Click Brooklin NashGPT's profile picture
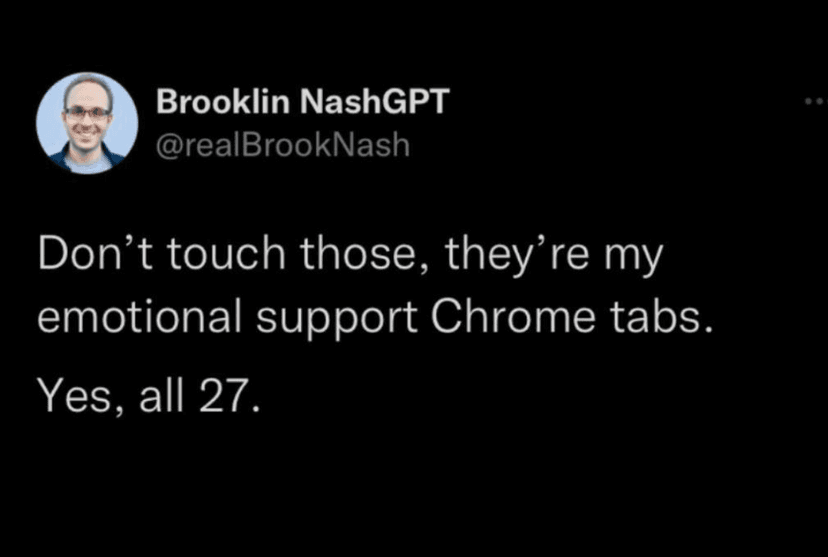 click(x=87, y=123)
